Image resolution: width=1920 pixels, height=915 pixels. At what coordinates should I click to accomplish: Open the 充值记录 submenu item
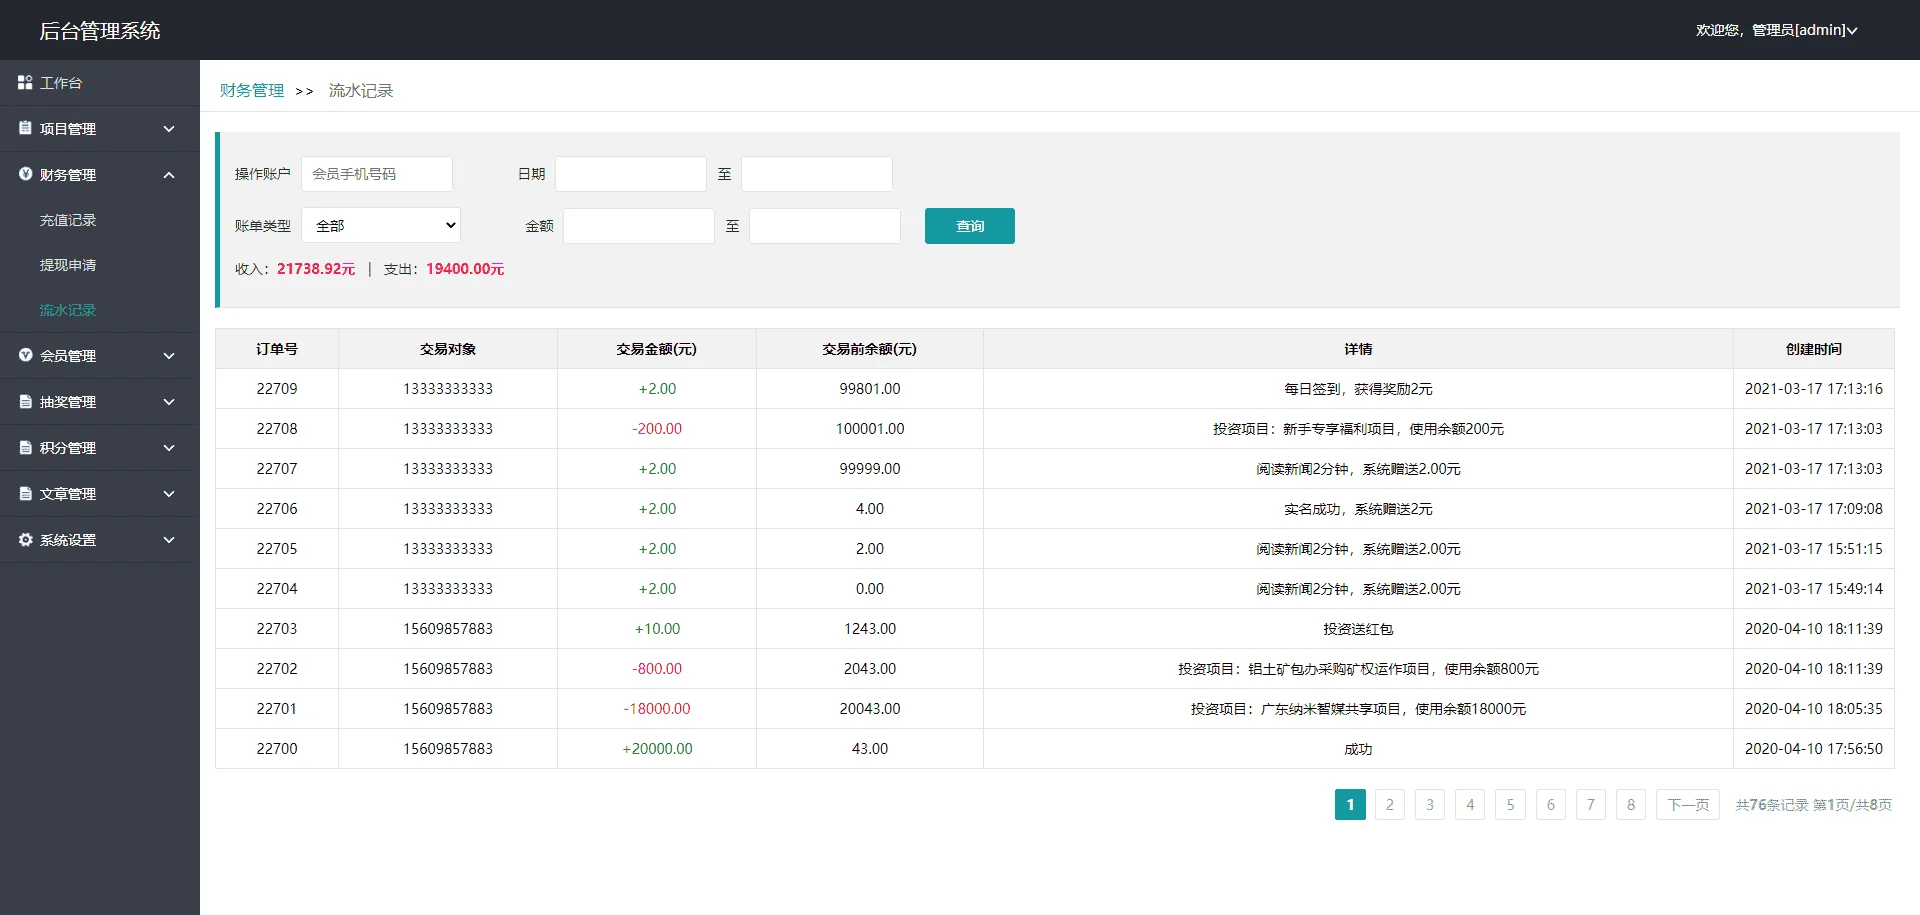tap(68, 220)
